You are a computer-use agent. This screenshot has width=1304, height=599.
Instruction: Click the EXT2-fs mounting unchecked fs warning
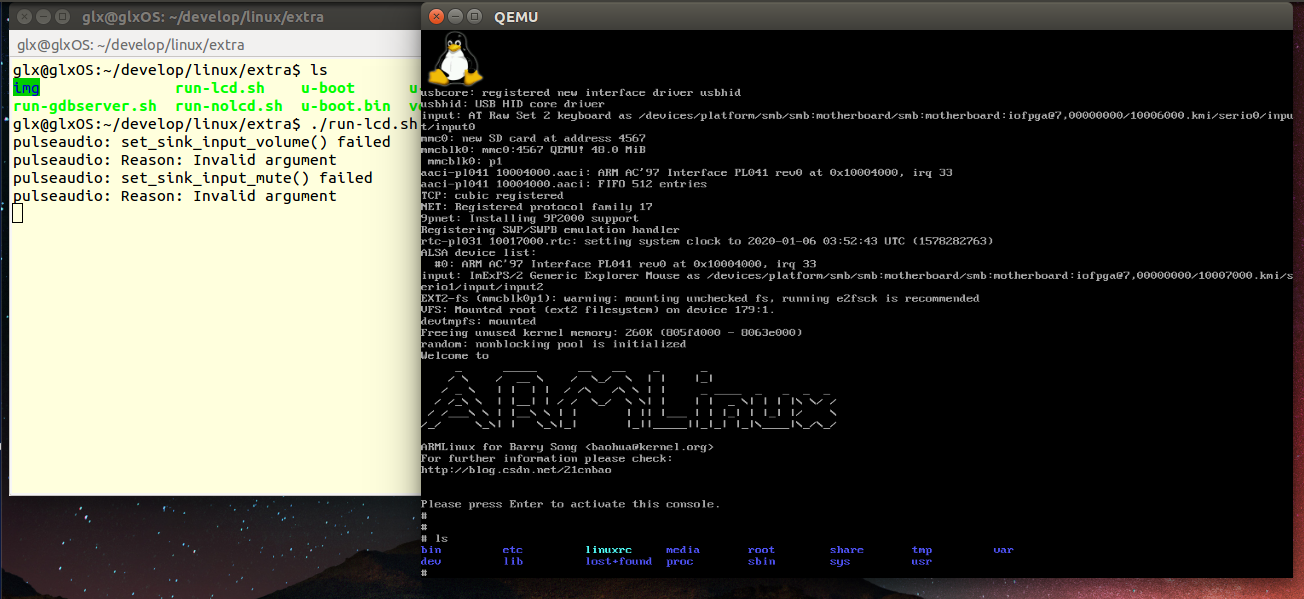pyautogui.click(x=700, y=298)
